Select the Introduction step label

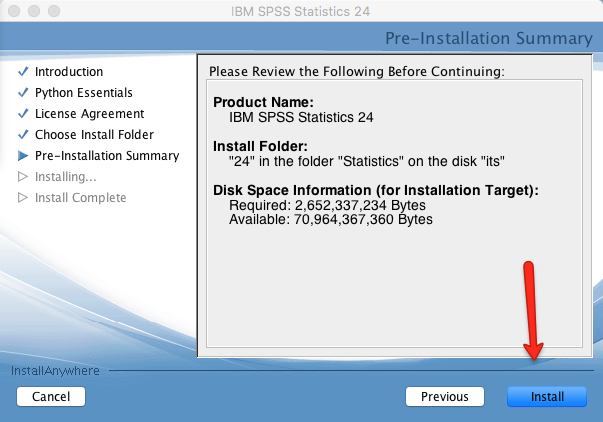[x=69, y=72]
